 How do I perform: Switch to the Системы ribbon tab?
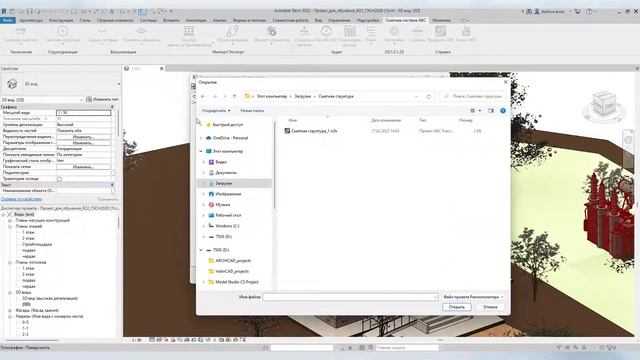[148, 20]
